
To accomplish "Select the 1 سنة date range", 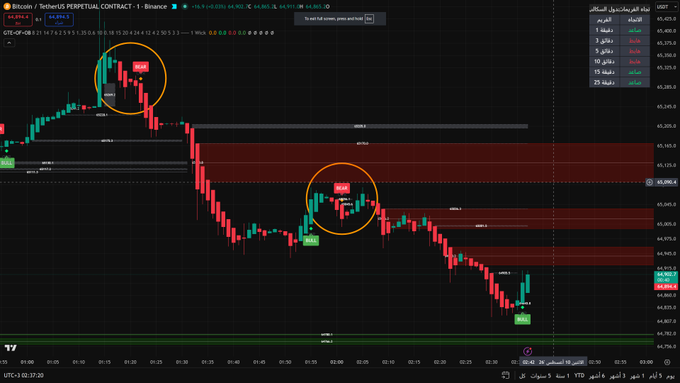I will tap(562, 376).
